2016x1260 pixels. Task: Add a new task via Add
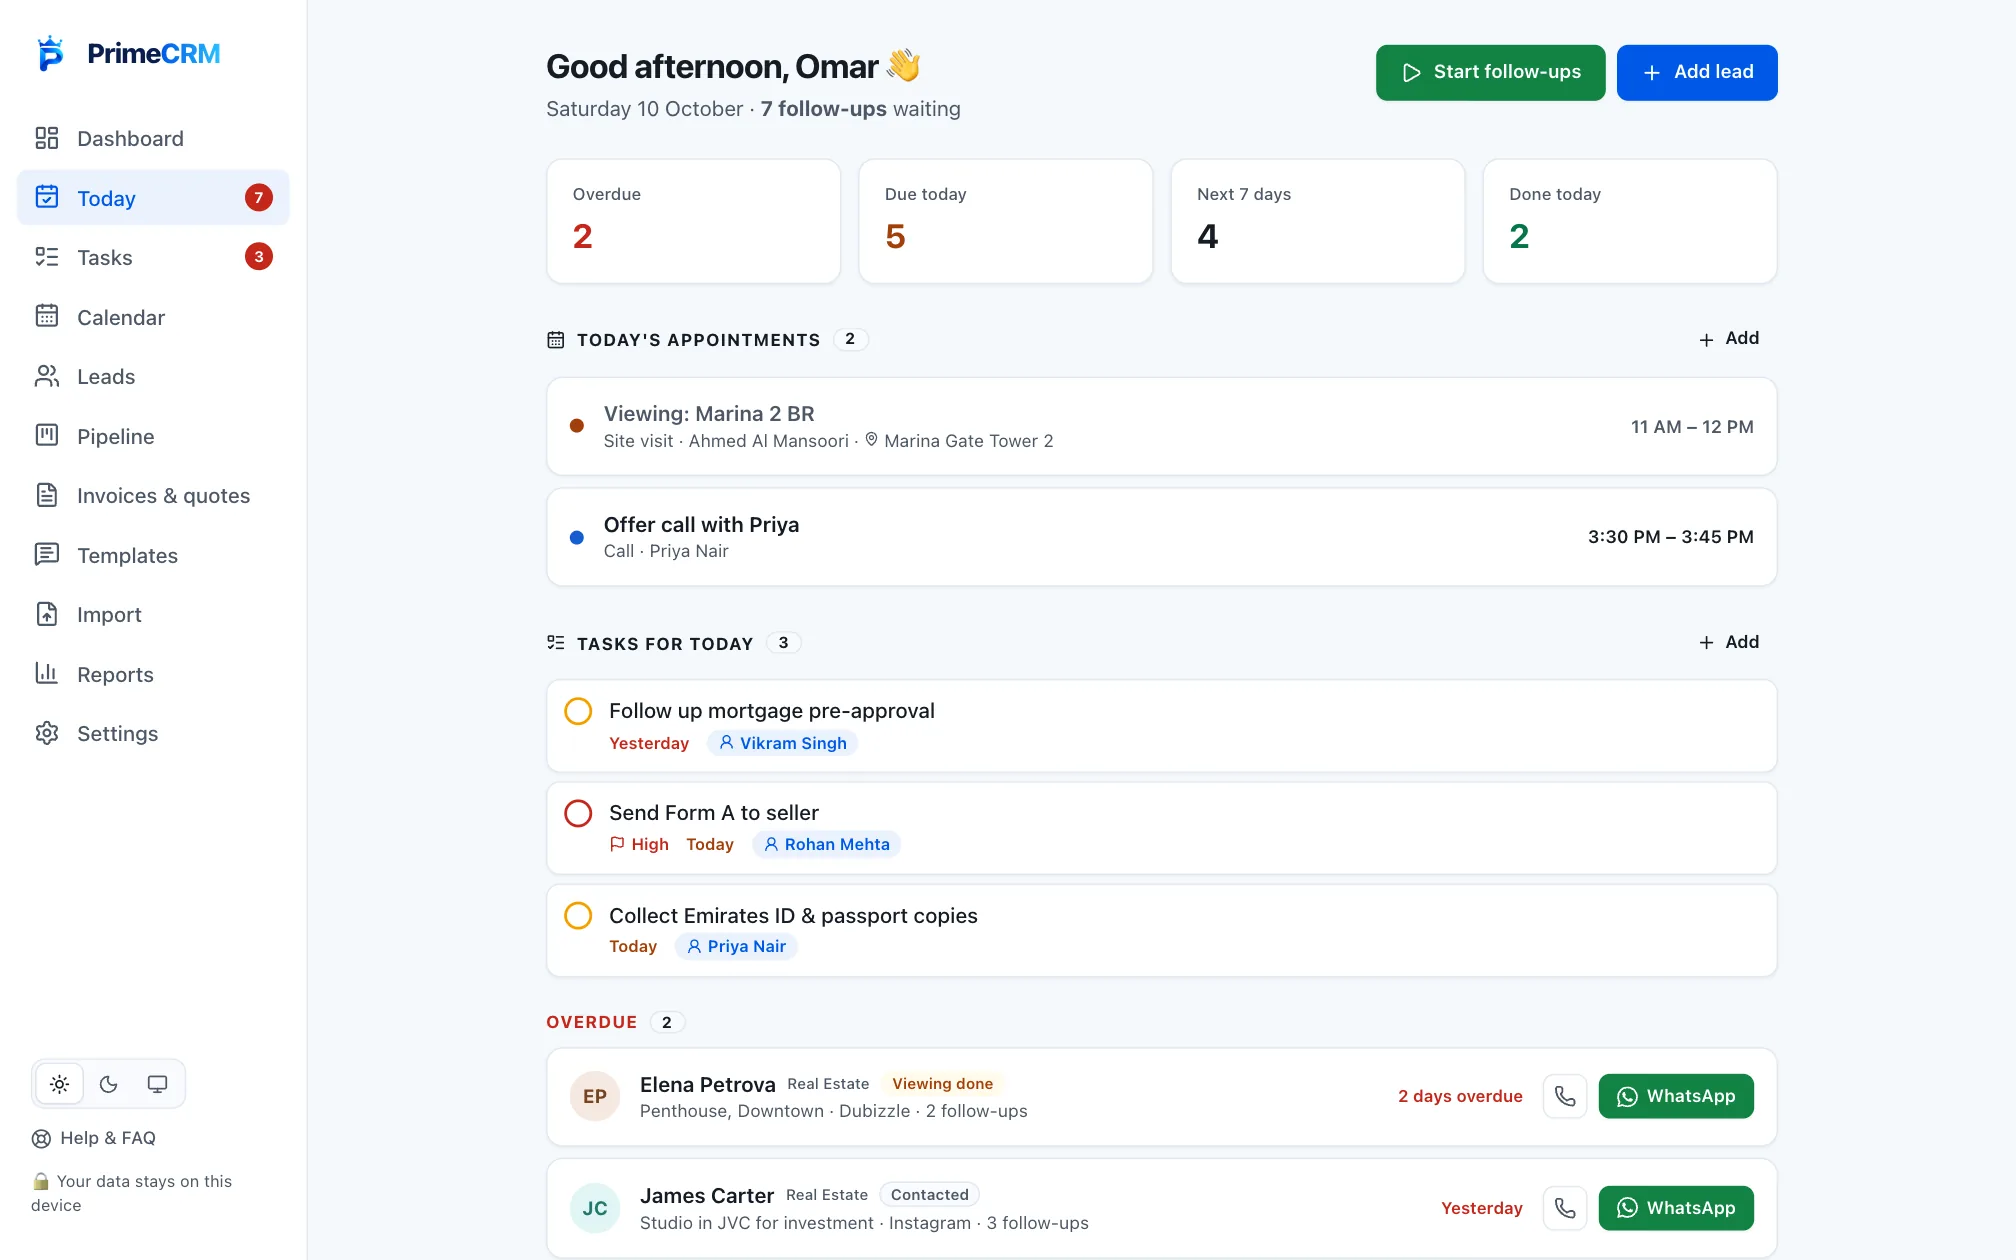(1729, 642)
